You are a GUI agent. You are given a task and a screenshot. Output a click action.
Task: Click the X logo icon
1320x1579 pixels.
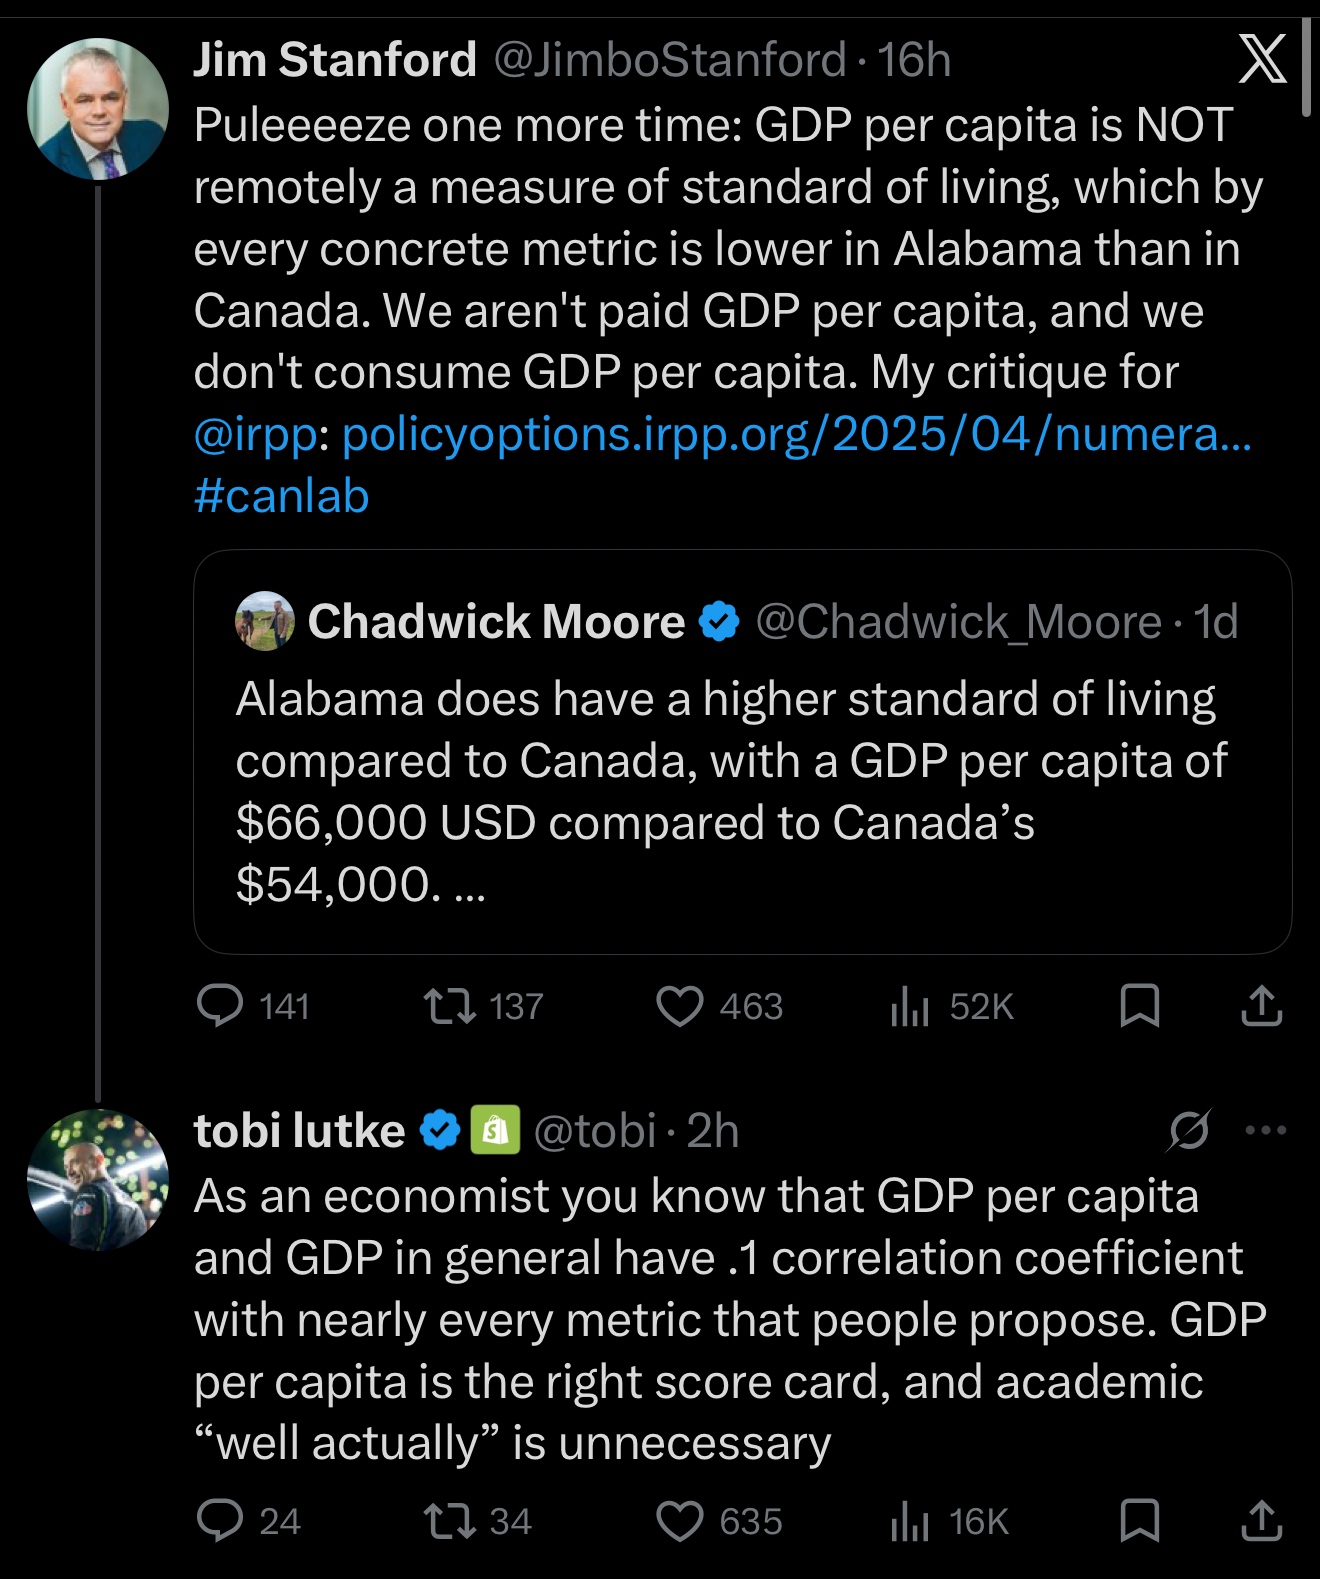point(1262,59)
